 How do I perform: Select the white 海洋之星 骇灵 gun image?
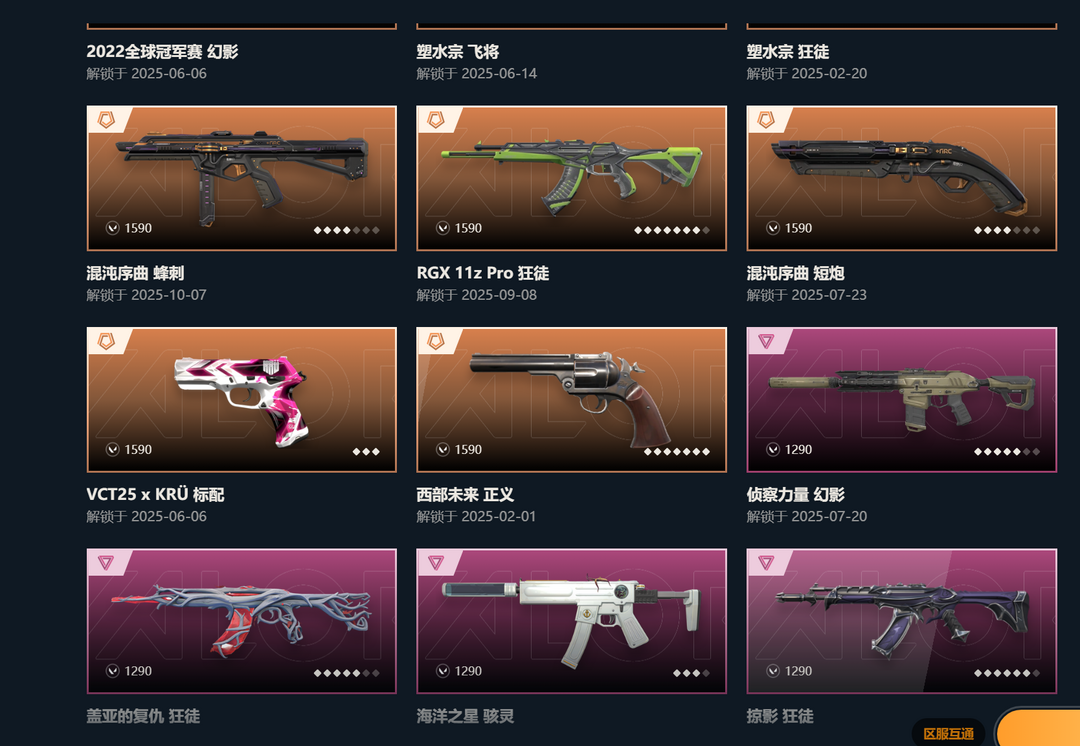[x=570, y=620]
